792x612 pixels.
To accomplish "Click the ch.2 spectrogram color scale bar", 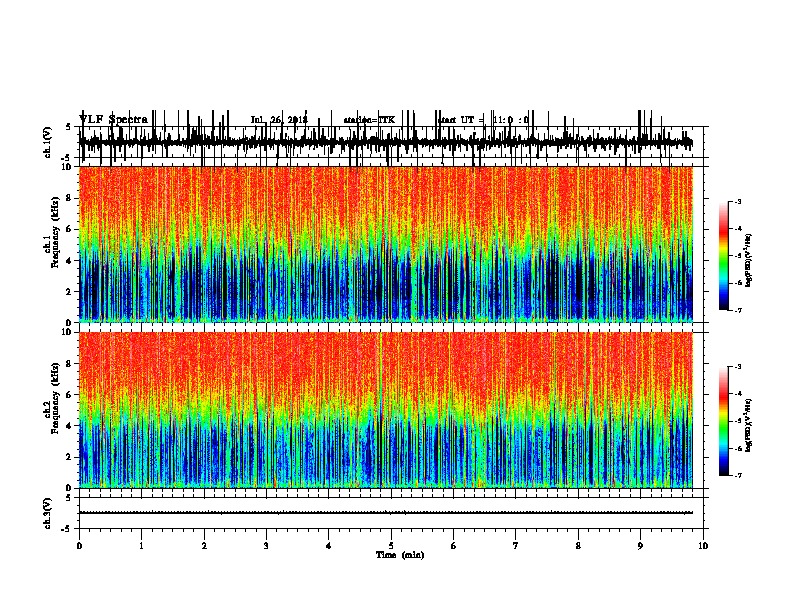I will click(x=723, y=421).
